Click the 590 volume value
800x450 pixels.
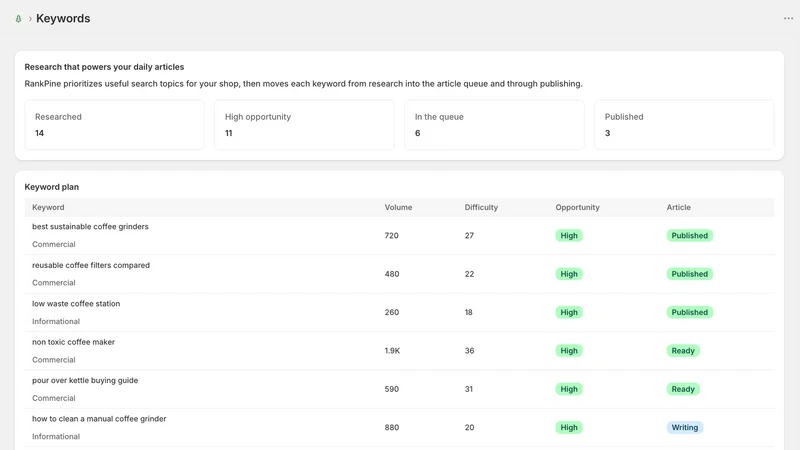coord(392,389)
